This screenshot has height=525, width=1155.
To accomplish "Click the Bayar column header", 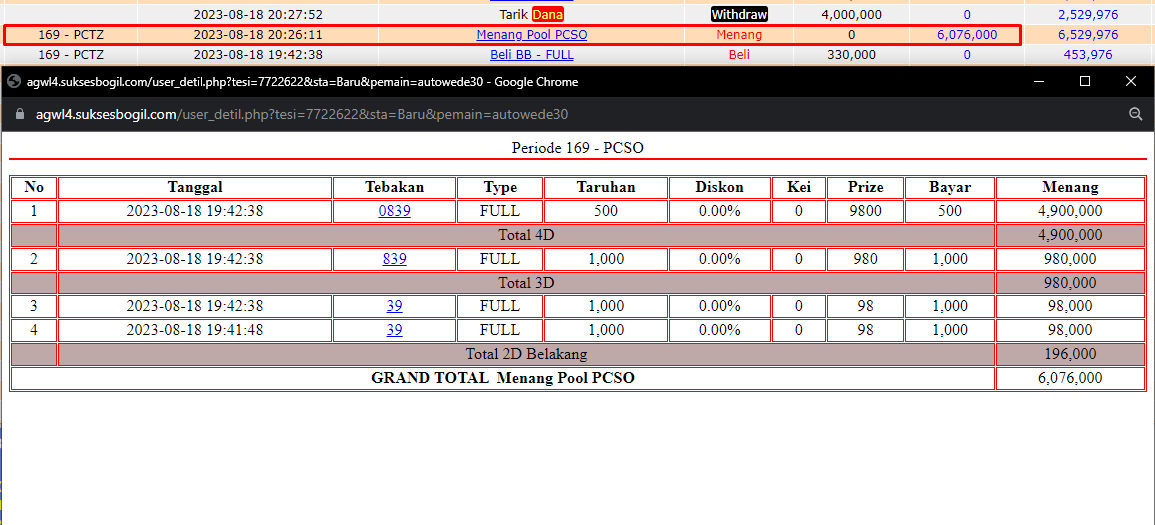I will coord(950,188).
